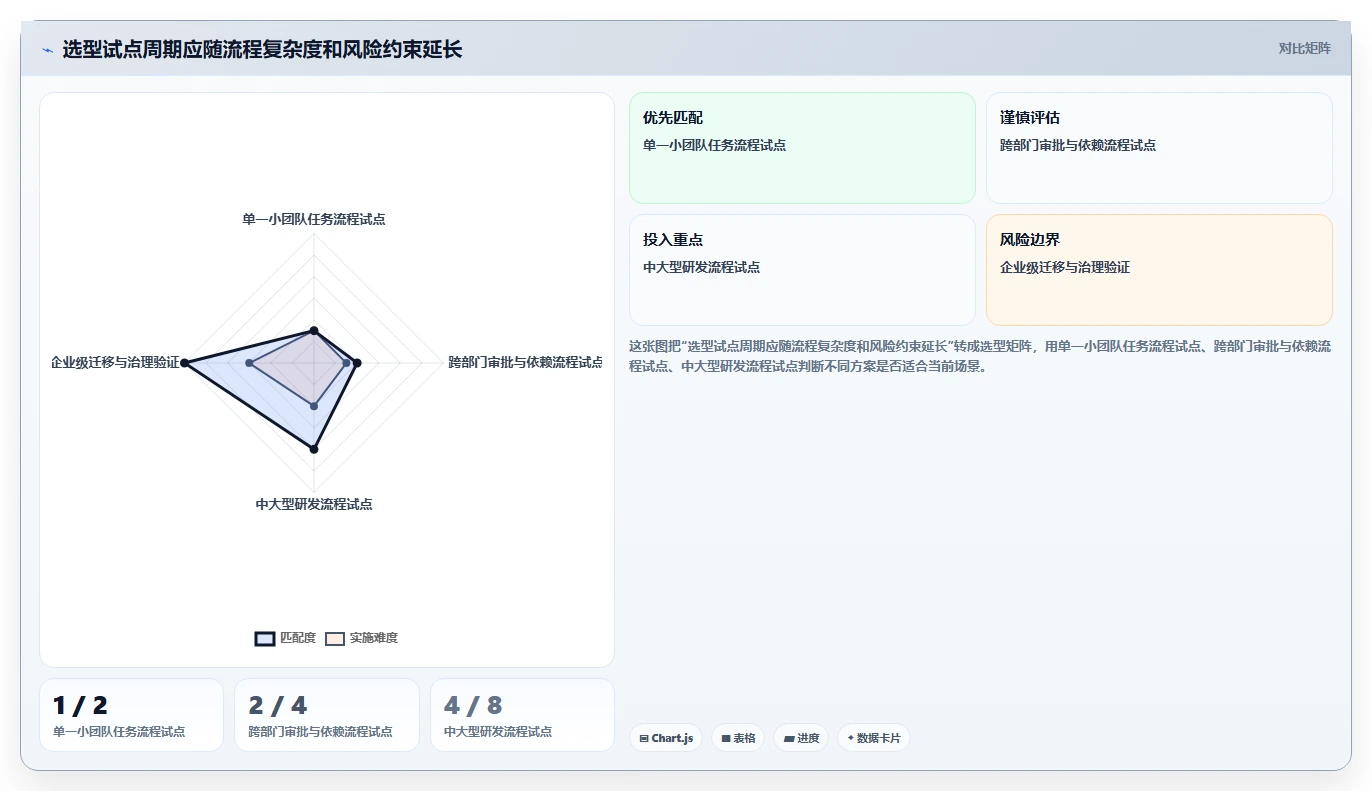The height and width of the screenshot is (791, 1372).
Task: Click the lightning icon beside the title
Action: 47,50
